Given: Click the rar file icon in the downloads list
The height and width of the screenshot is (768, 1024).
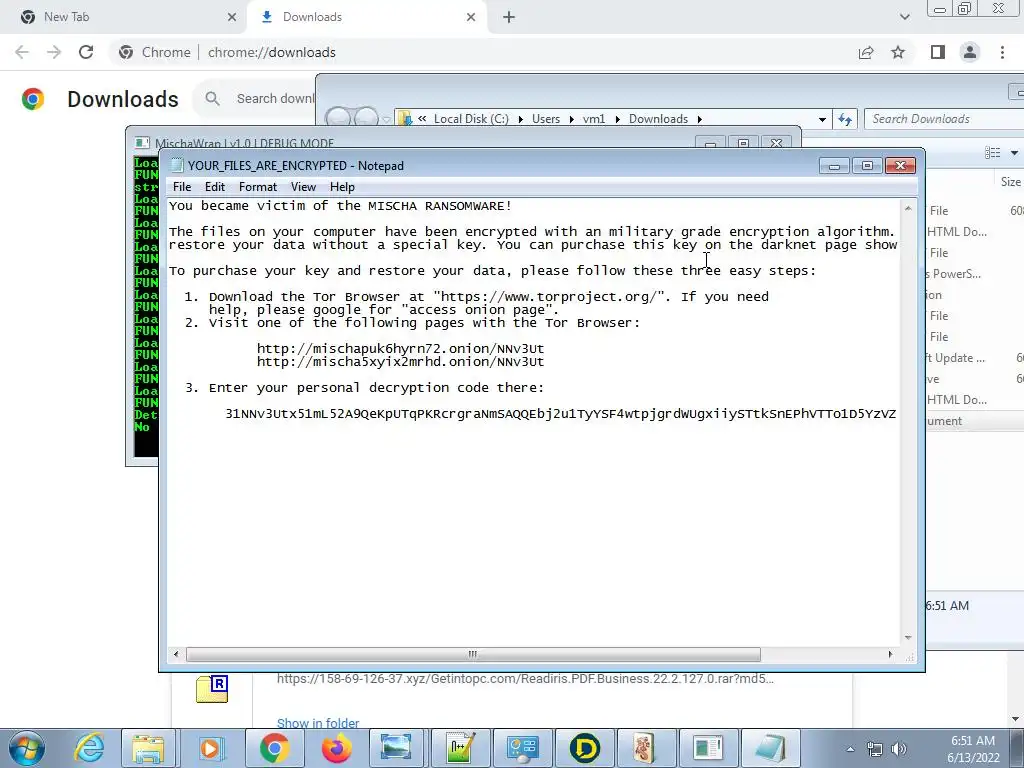Looking at the screenshot, I should click(x=212, y=690).
